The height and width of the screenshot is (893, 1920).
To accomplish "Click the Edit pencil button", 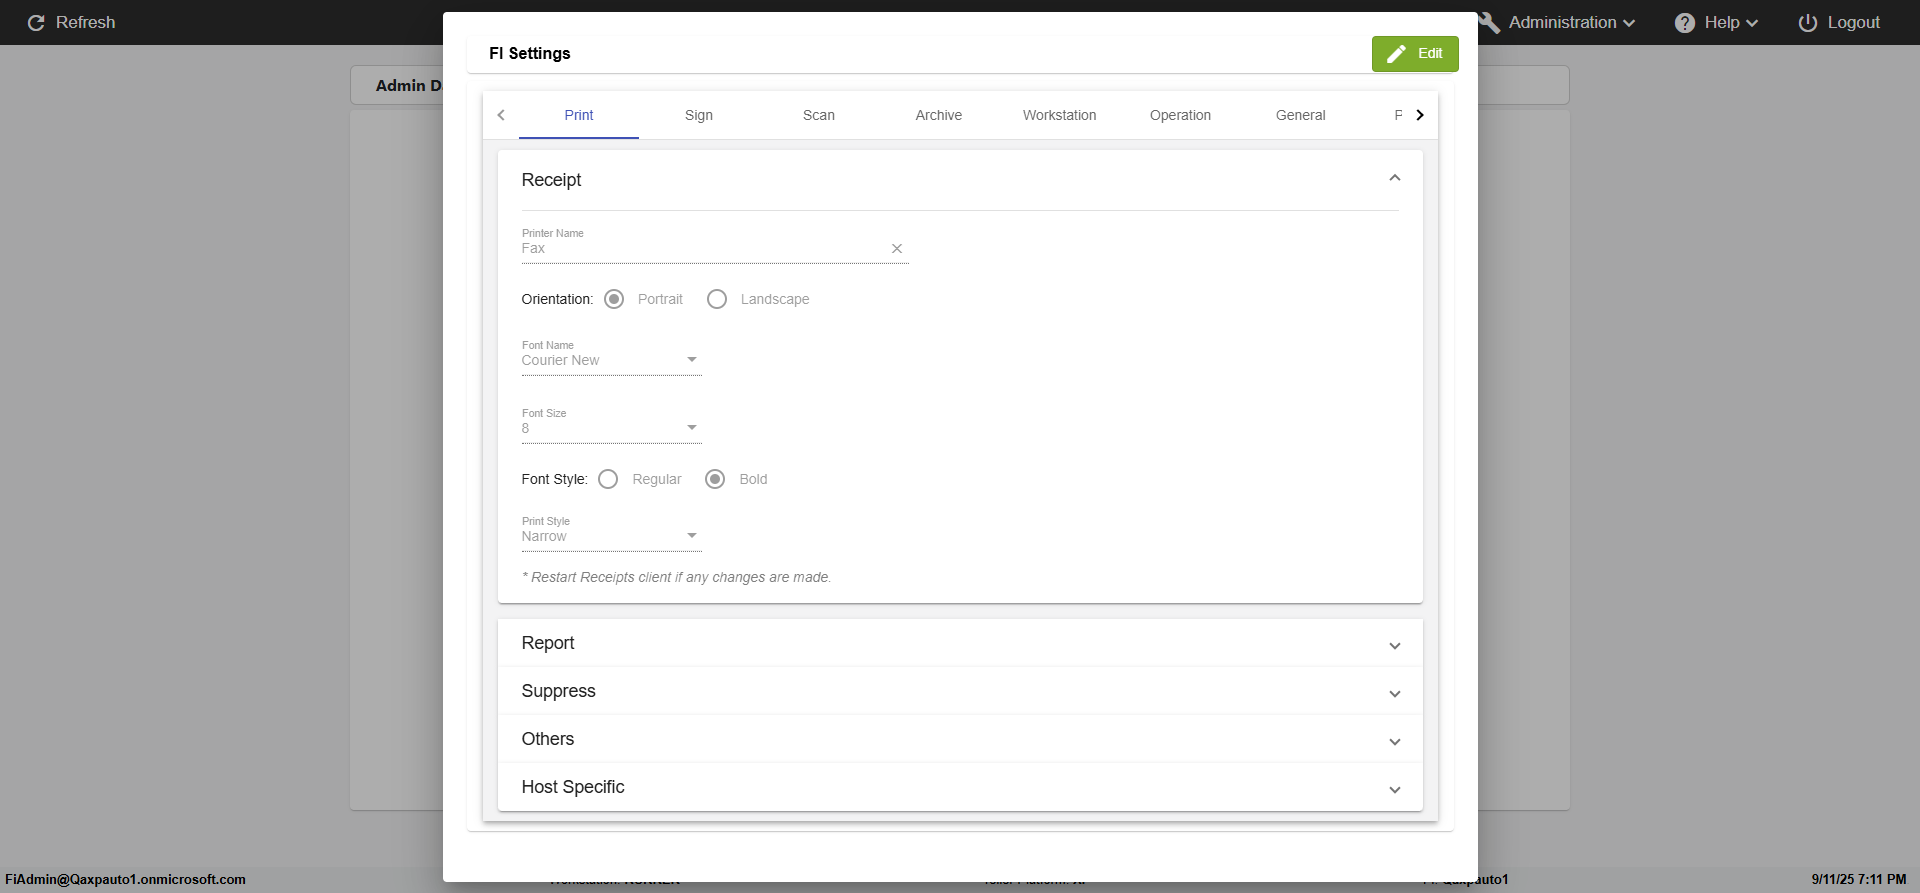I will [x=1414, y=54].
